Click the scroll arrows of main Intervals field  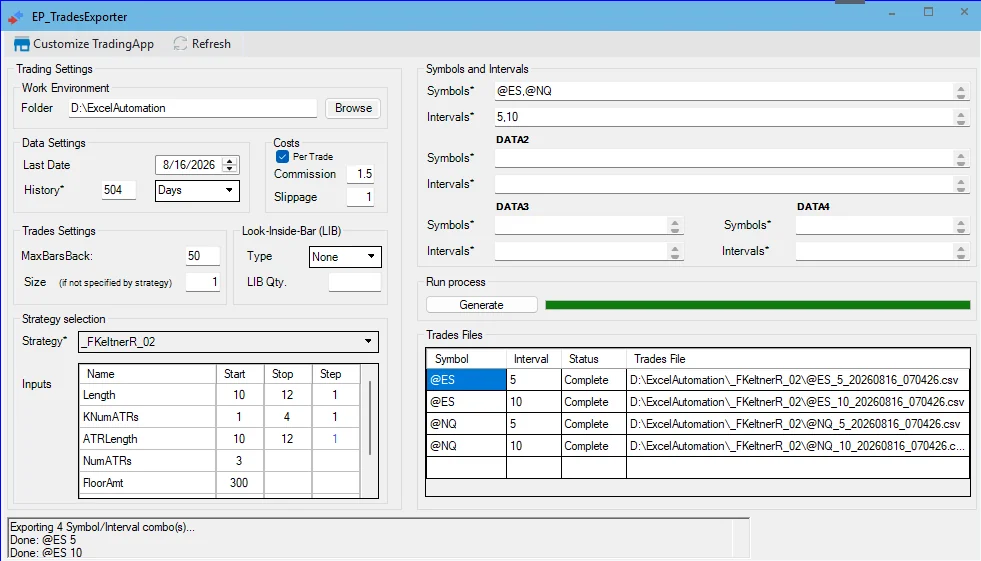point(961,118)
